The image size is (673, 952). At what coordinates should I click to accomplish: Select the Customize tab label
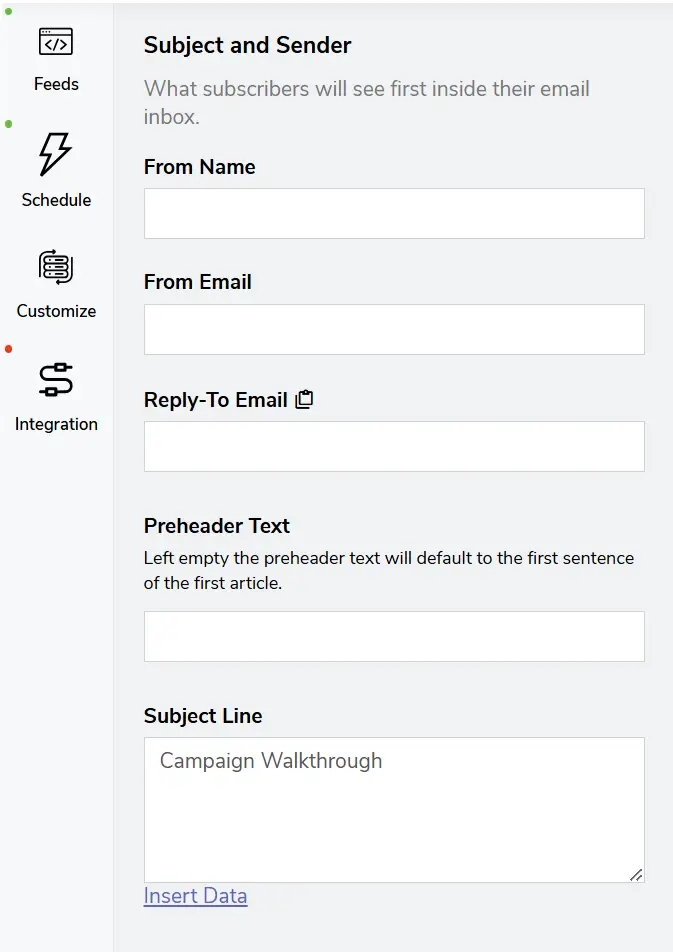tap(56, 311)
